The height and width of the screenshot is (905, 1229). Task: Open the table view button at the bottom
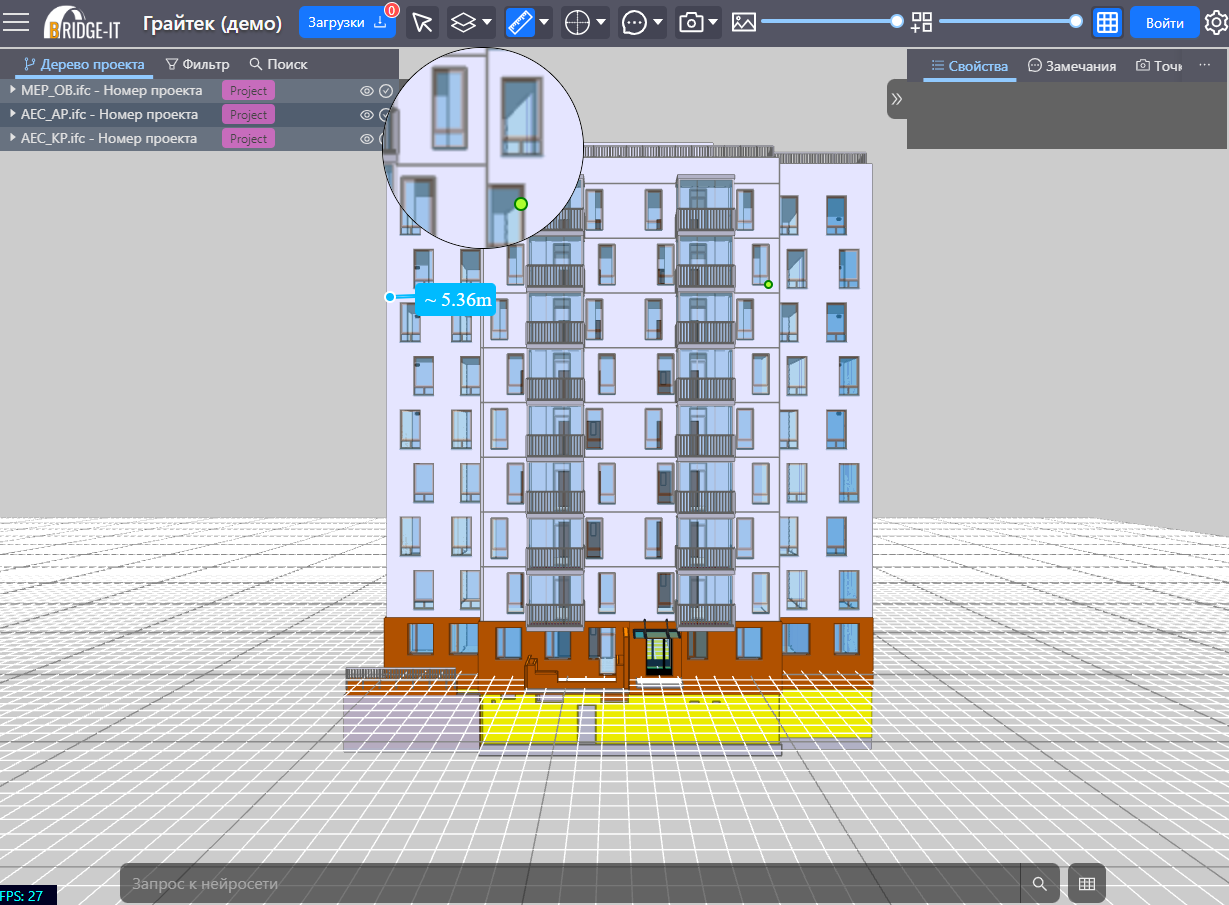(1087, 883)
